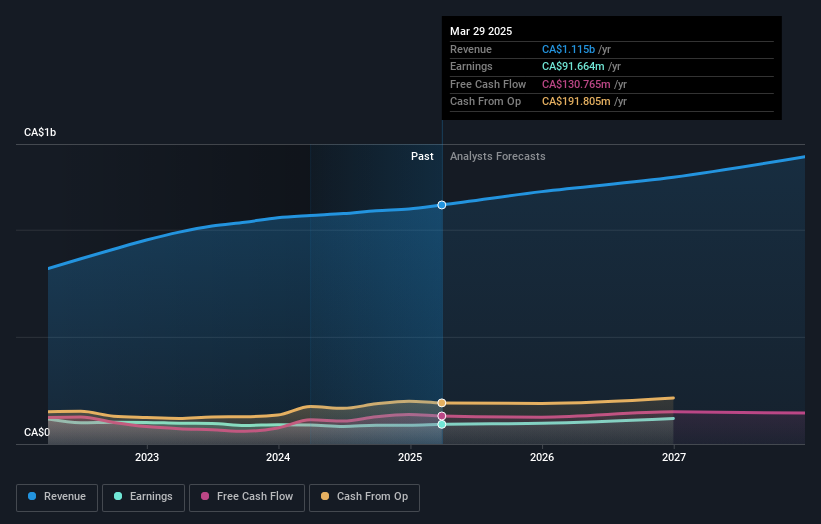Select the 2023 x-axis label
The image size is (821, 524).
tap(147, 457)
